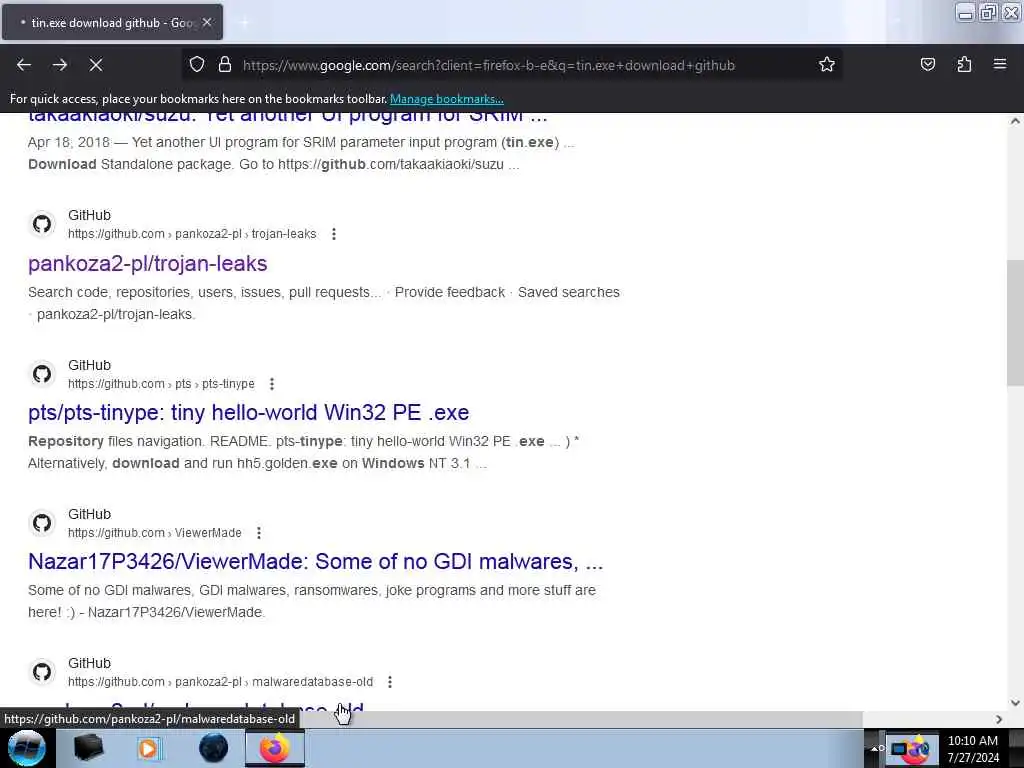The height and width of the screenshot is (768, 1024).
Task: Click GitHub site name above pts-tinype
Action: pyautogui.click(x=89, y=365)
